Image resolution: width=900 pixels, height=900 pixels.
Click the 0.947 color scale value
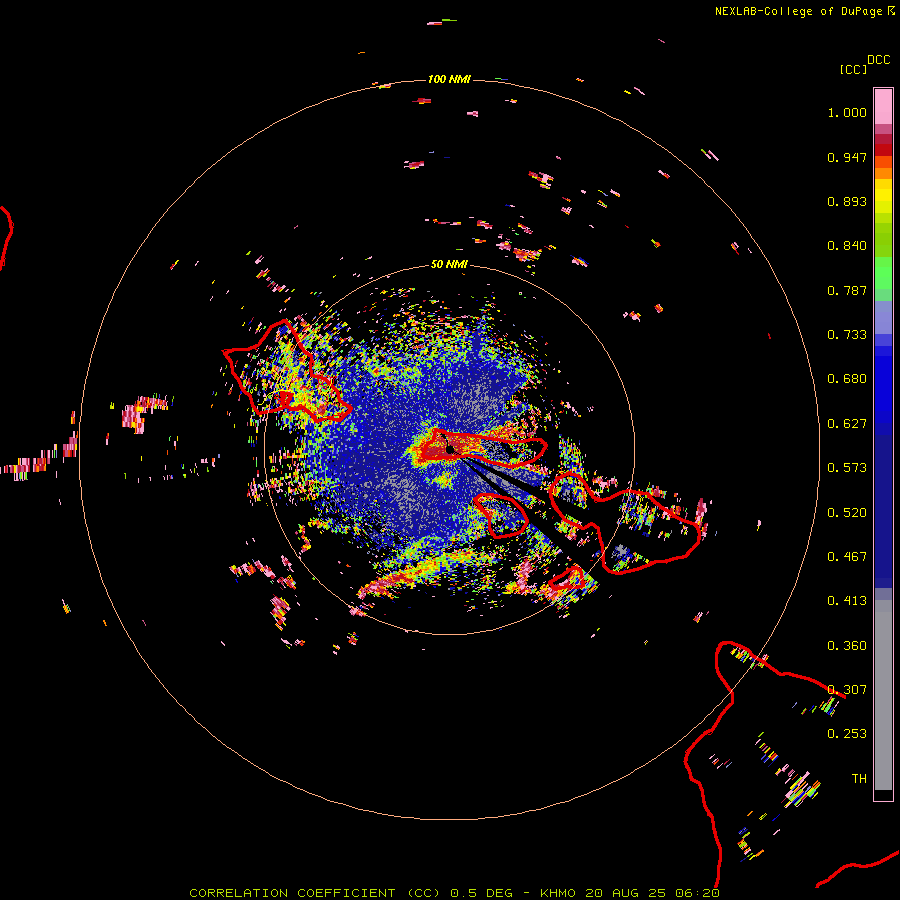coord(847,157)
